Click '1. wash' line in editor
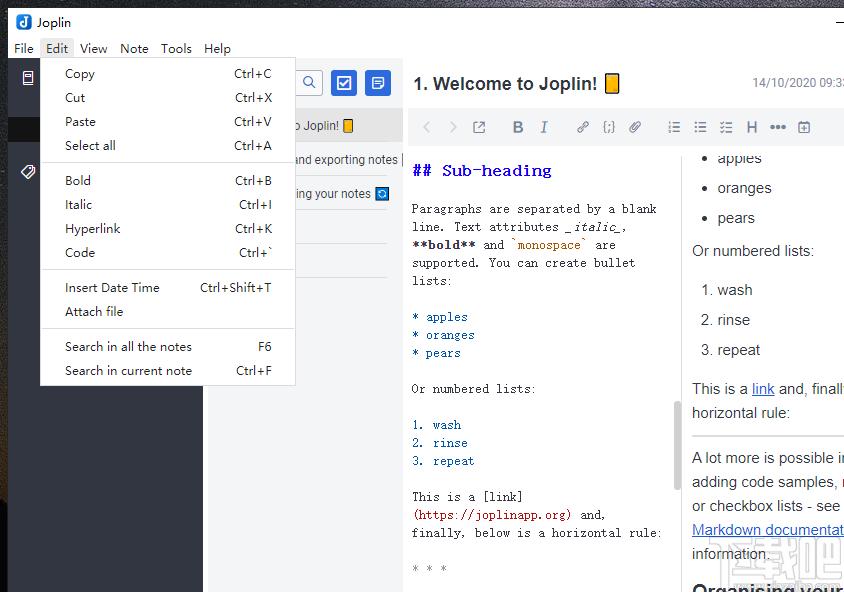The image size is (844, 592). [x=437, y=425]
